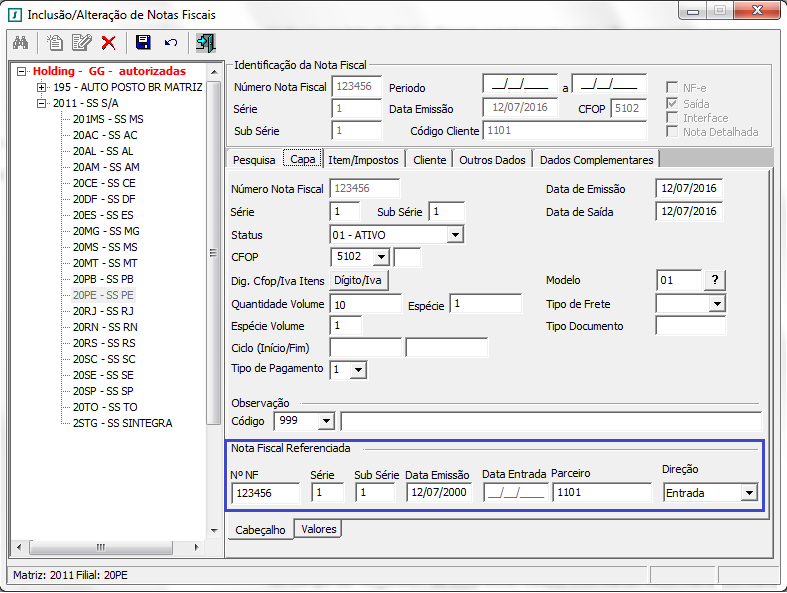Toggle the Saída checkbox
The width and height of the screenshot is (787, 593).
point(673,103)
